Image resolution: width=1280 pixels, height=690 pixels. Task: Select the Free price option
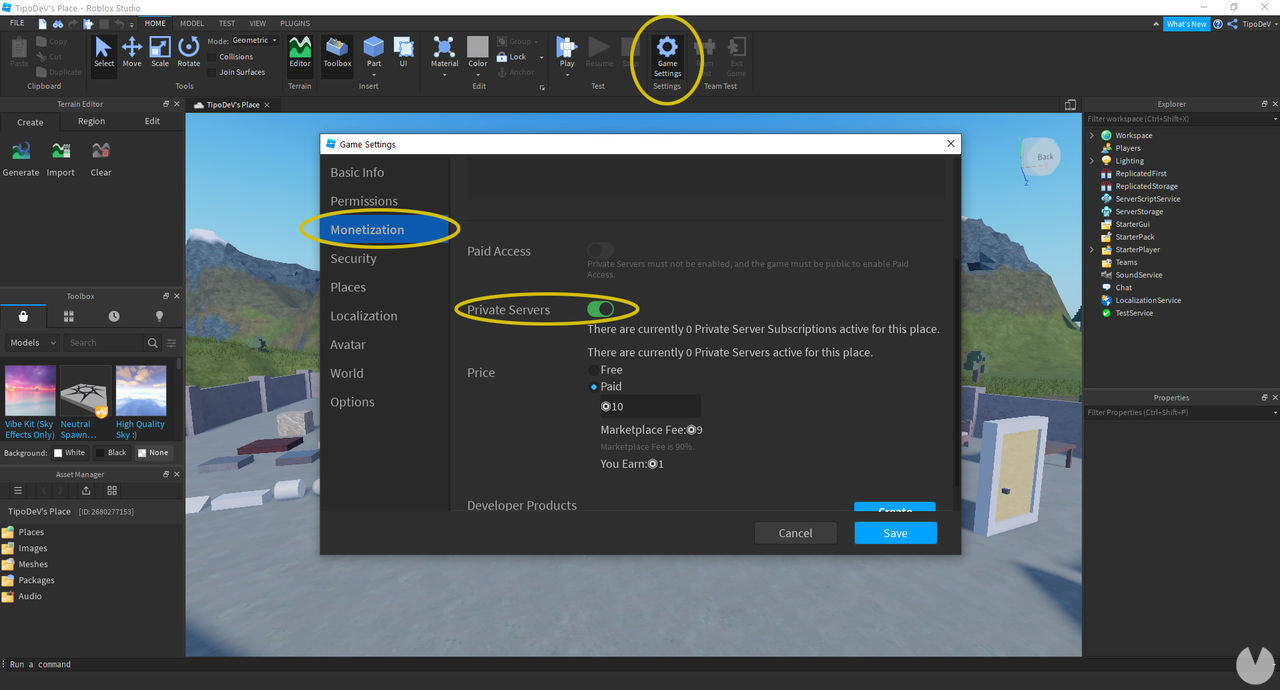point(594,370)
